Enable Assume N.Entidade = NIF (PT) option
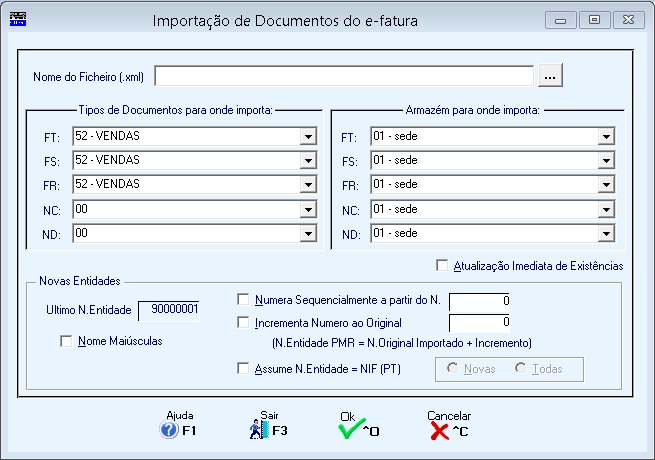This screenshot has width=655, height=460. coord(243,368)
